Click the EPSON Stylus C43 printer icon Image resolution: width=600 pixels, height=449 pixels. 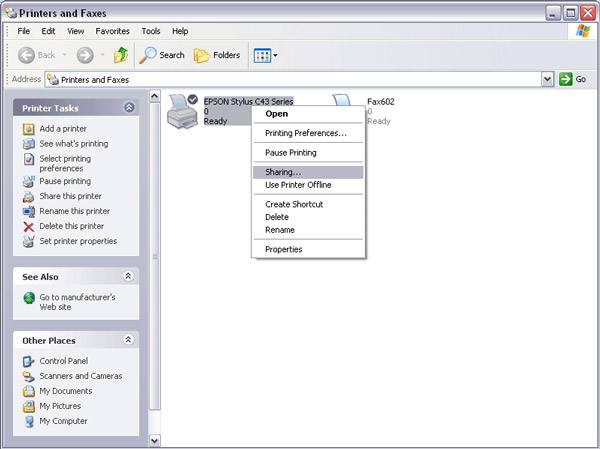pos(182,110)
